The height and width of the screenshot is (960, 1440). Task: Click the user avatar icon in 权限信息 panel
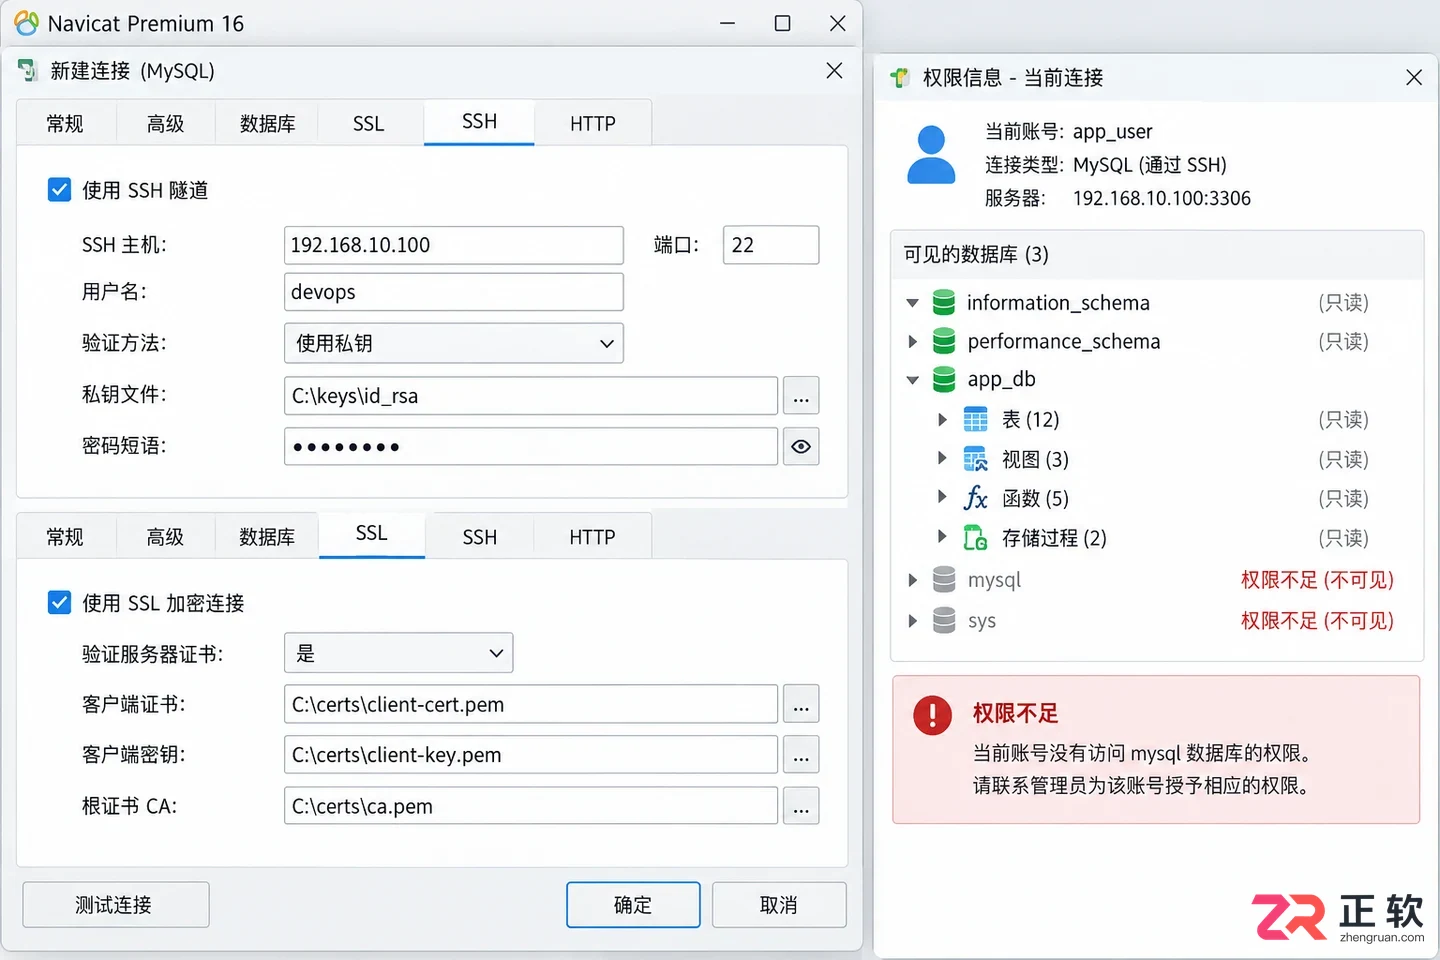click(931, 155)
